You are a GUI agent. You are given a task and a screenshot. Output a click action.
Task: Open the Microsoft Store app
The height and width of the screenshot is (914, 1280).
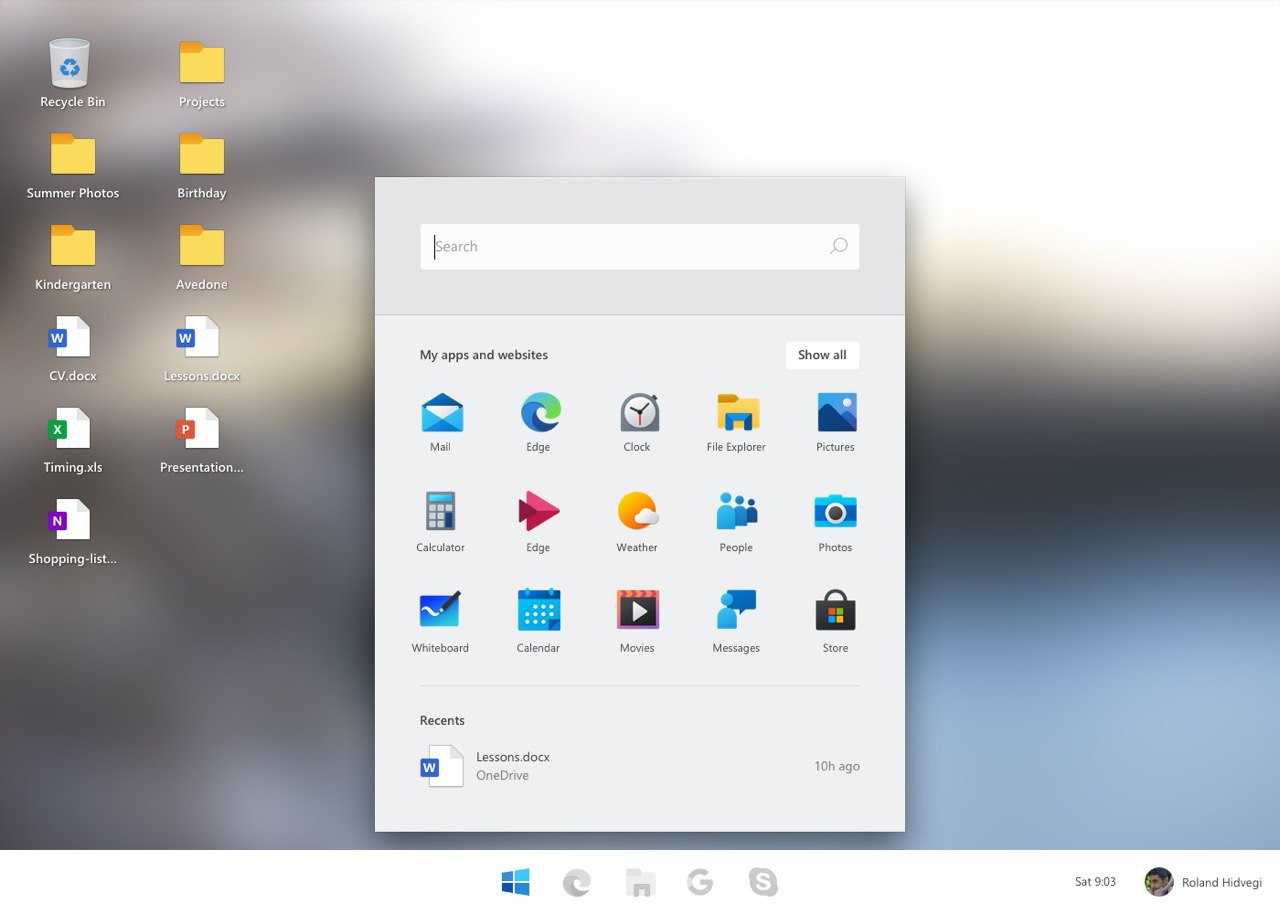point(835,622)
